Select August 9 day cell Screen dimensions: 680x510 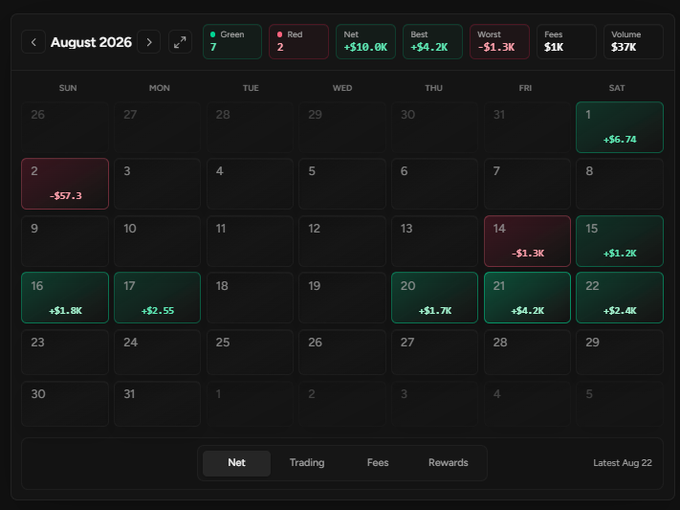[x=65, y=241]
